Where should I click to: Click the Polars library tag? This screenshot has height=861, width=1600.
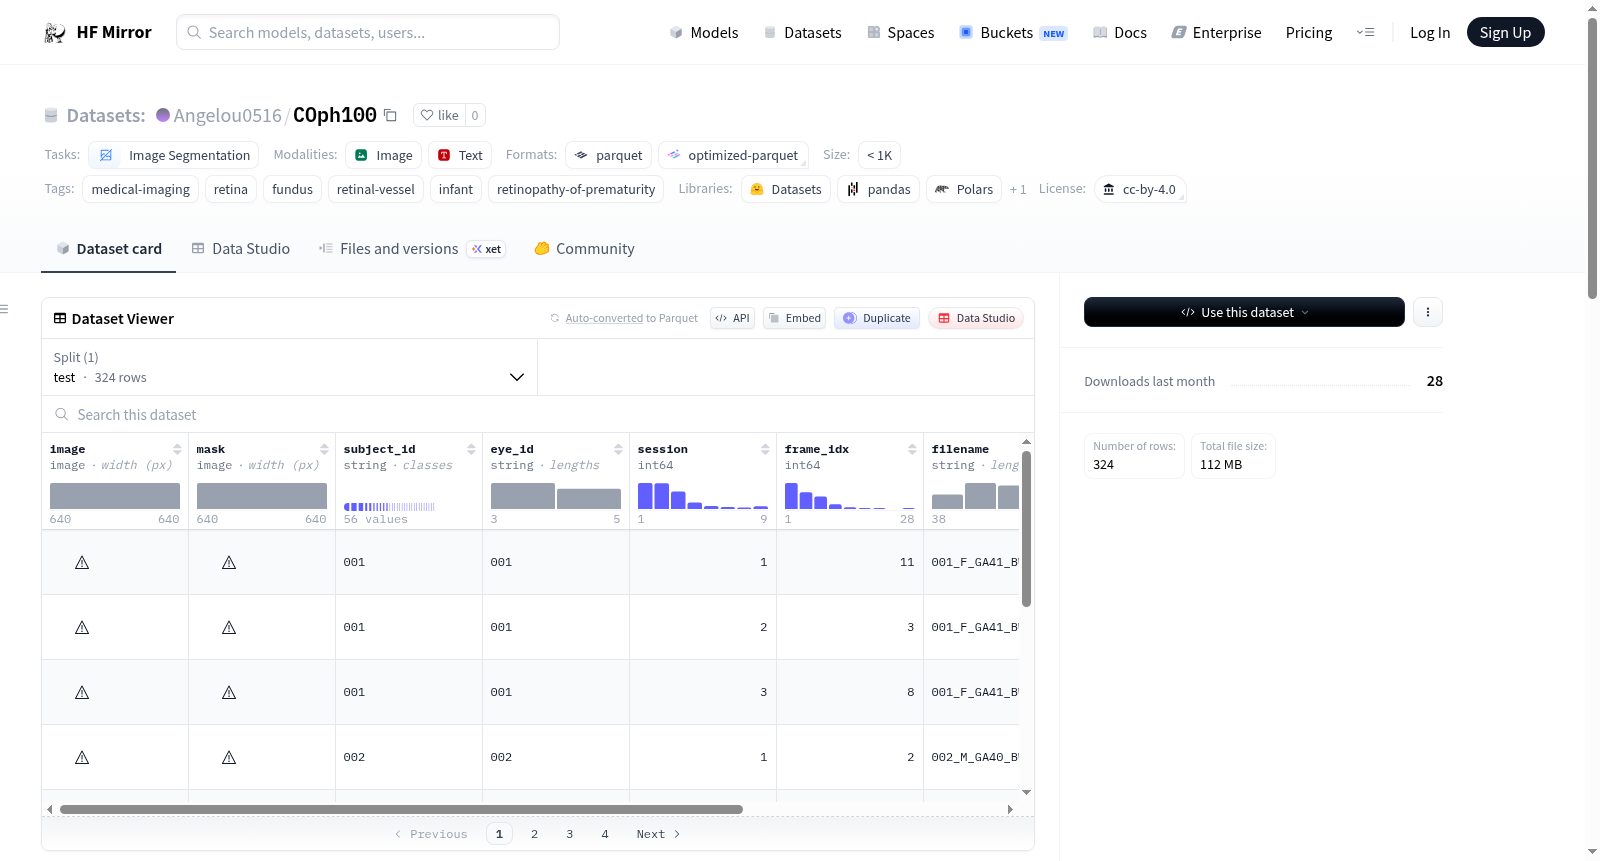coord(964,189)
